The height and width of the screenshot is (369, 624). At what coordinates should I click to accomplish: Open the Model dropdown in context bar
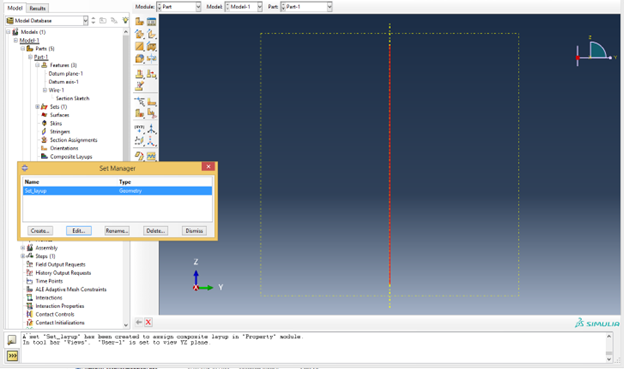coord(243,7)
